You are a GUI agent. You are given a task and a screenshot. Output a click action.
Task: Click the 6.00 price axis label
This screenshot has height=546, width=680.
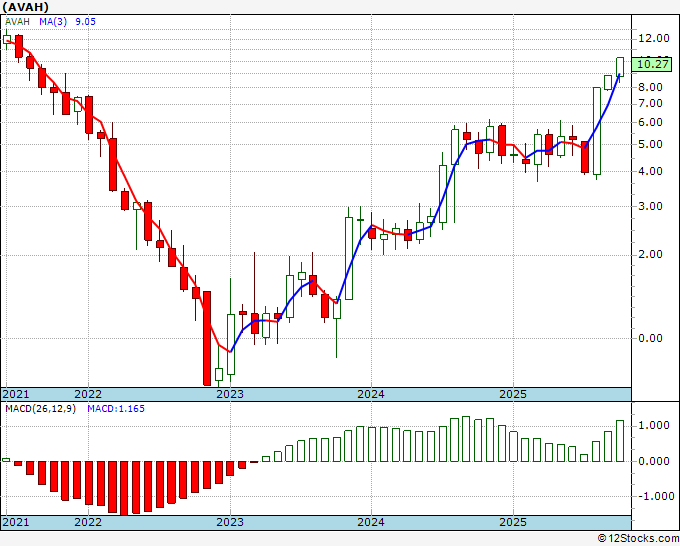(x=650, y=122)
